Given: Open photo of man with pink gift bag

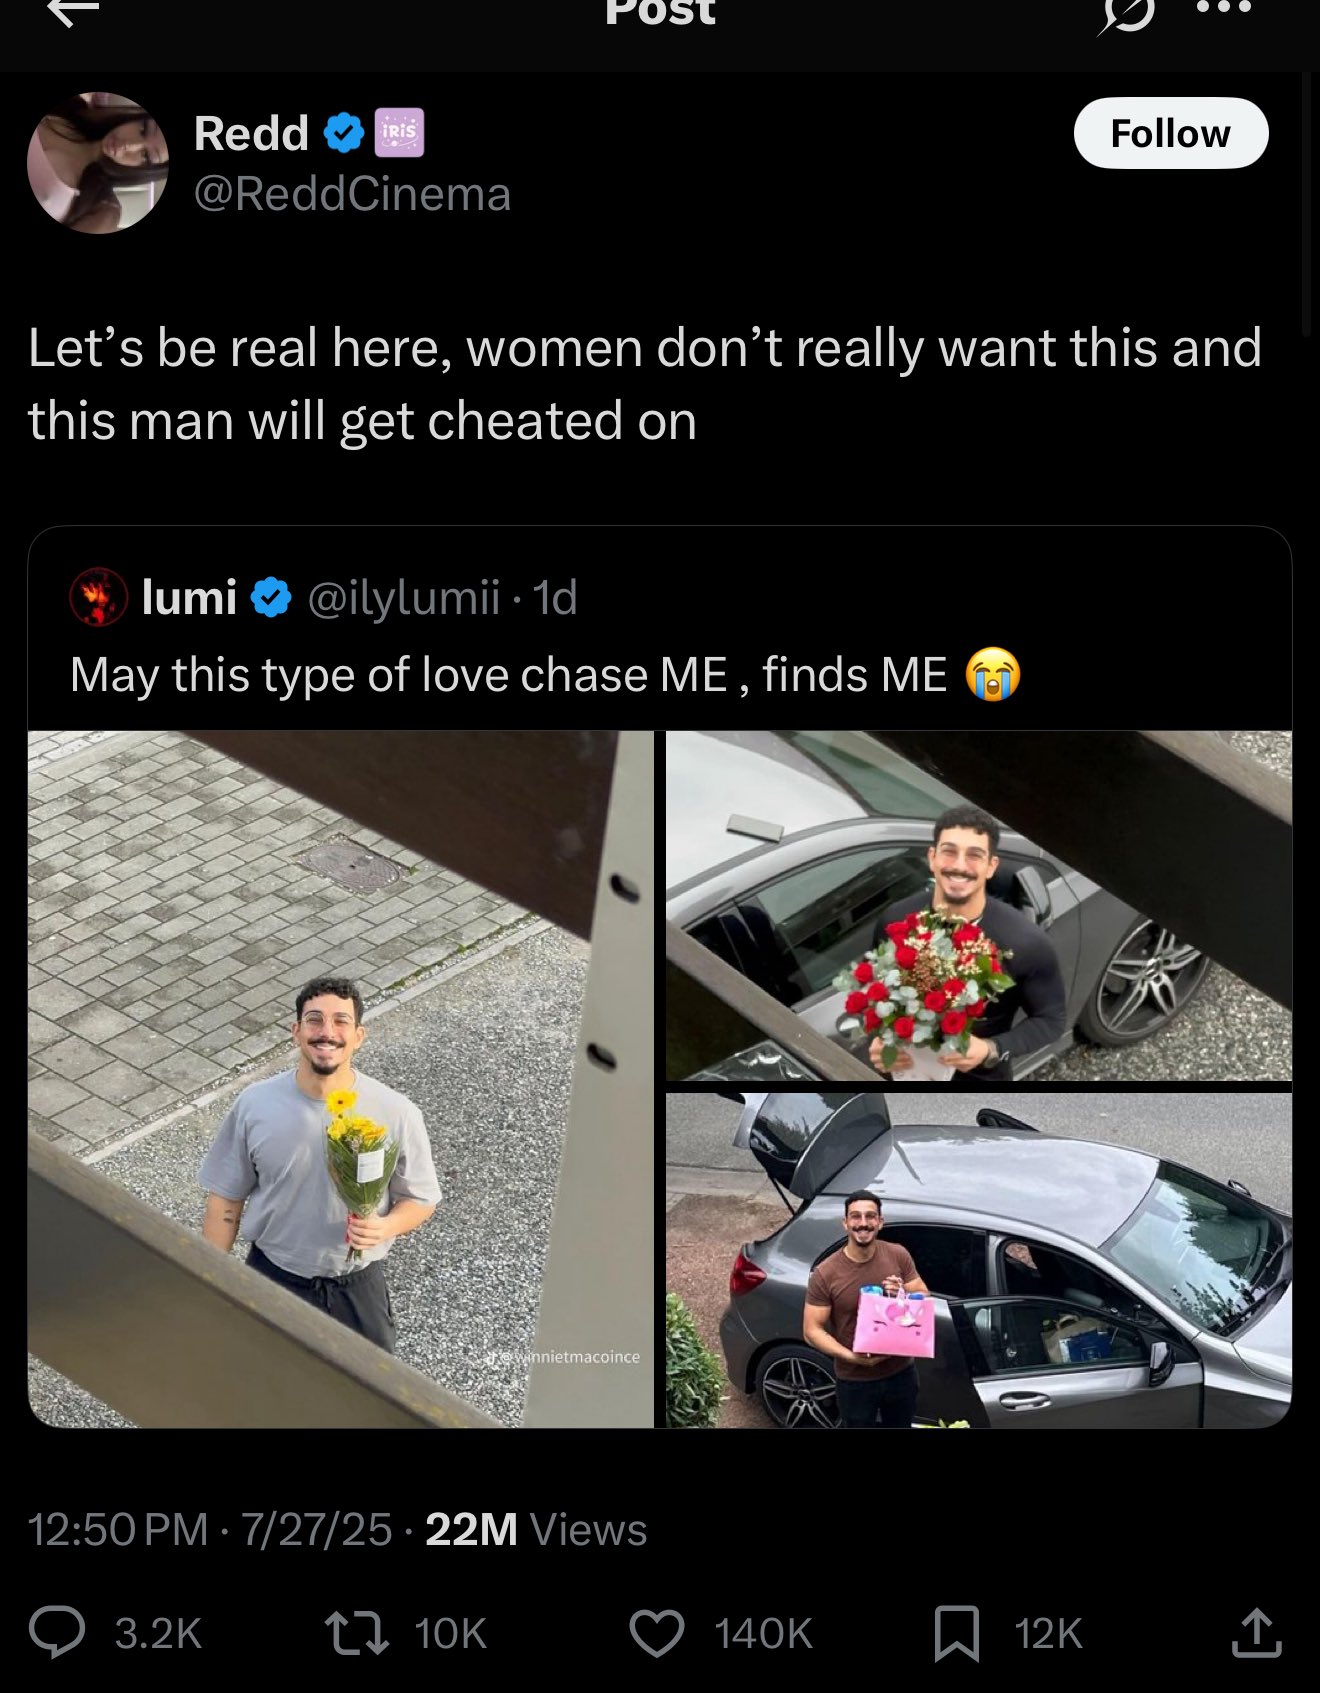Looking at the screenshot, I should point(979,1260).
